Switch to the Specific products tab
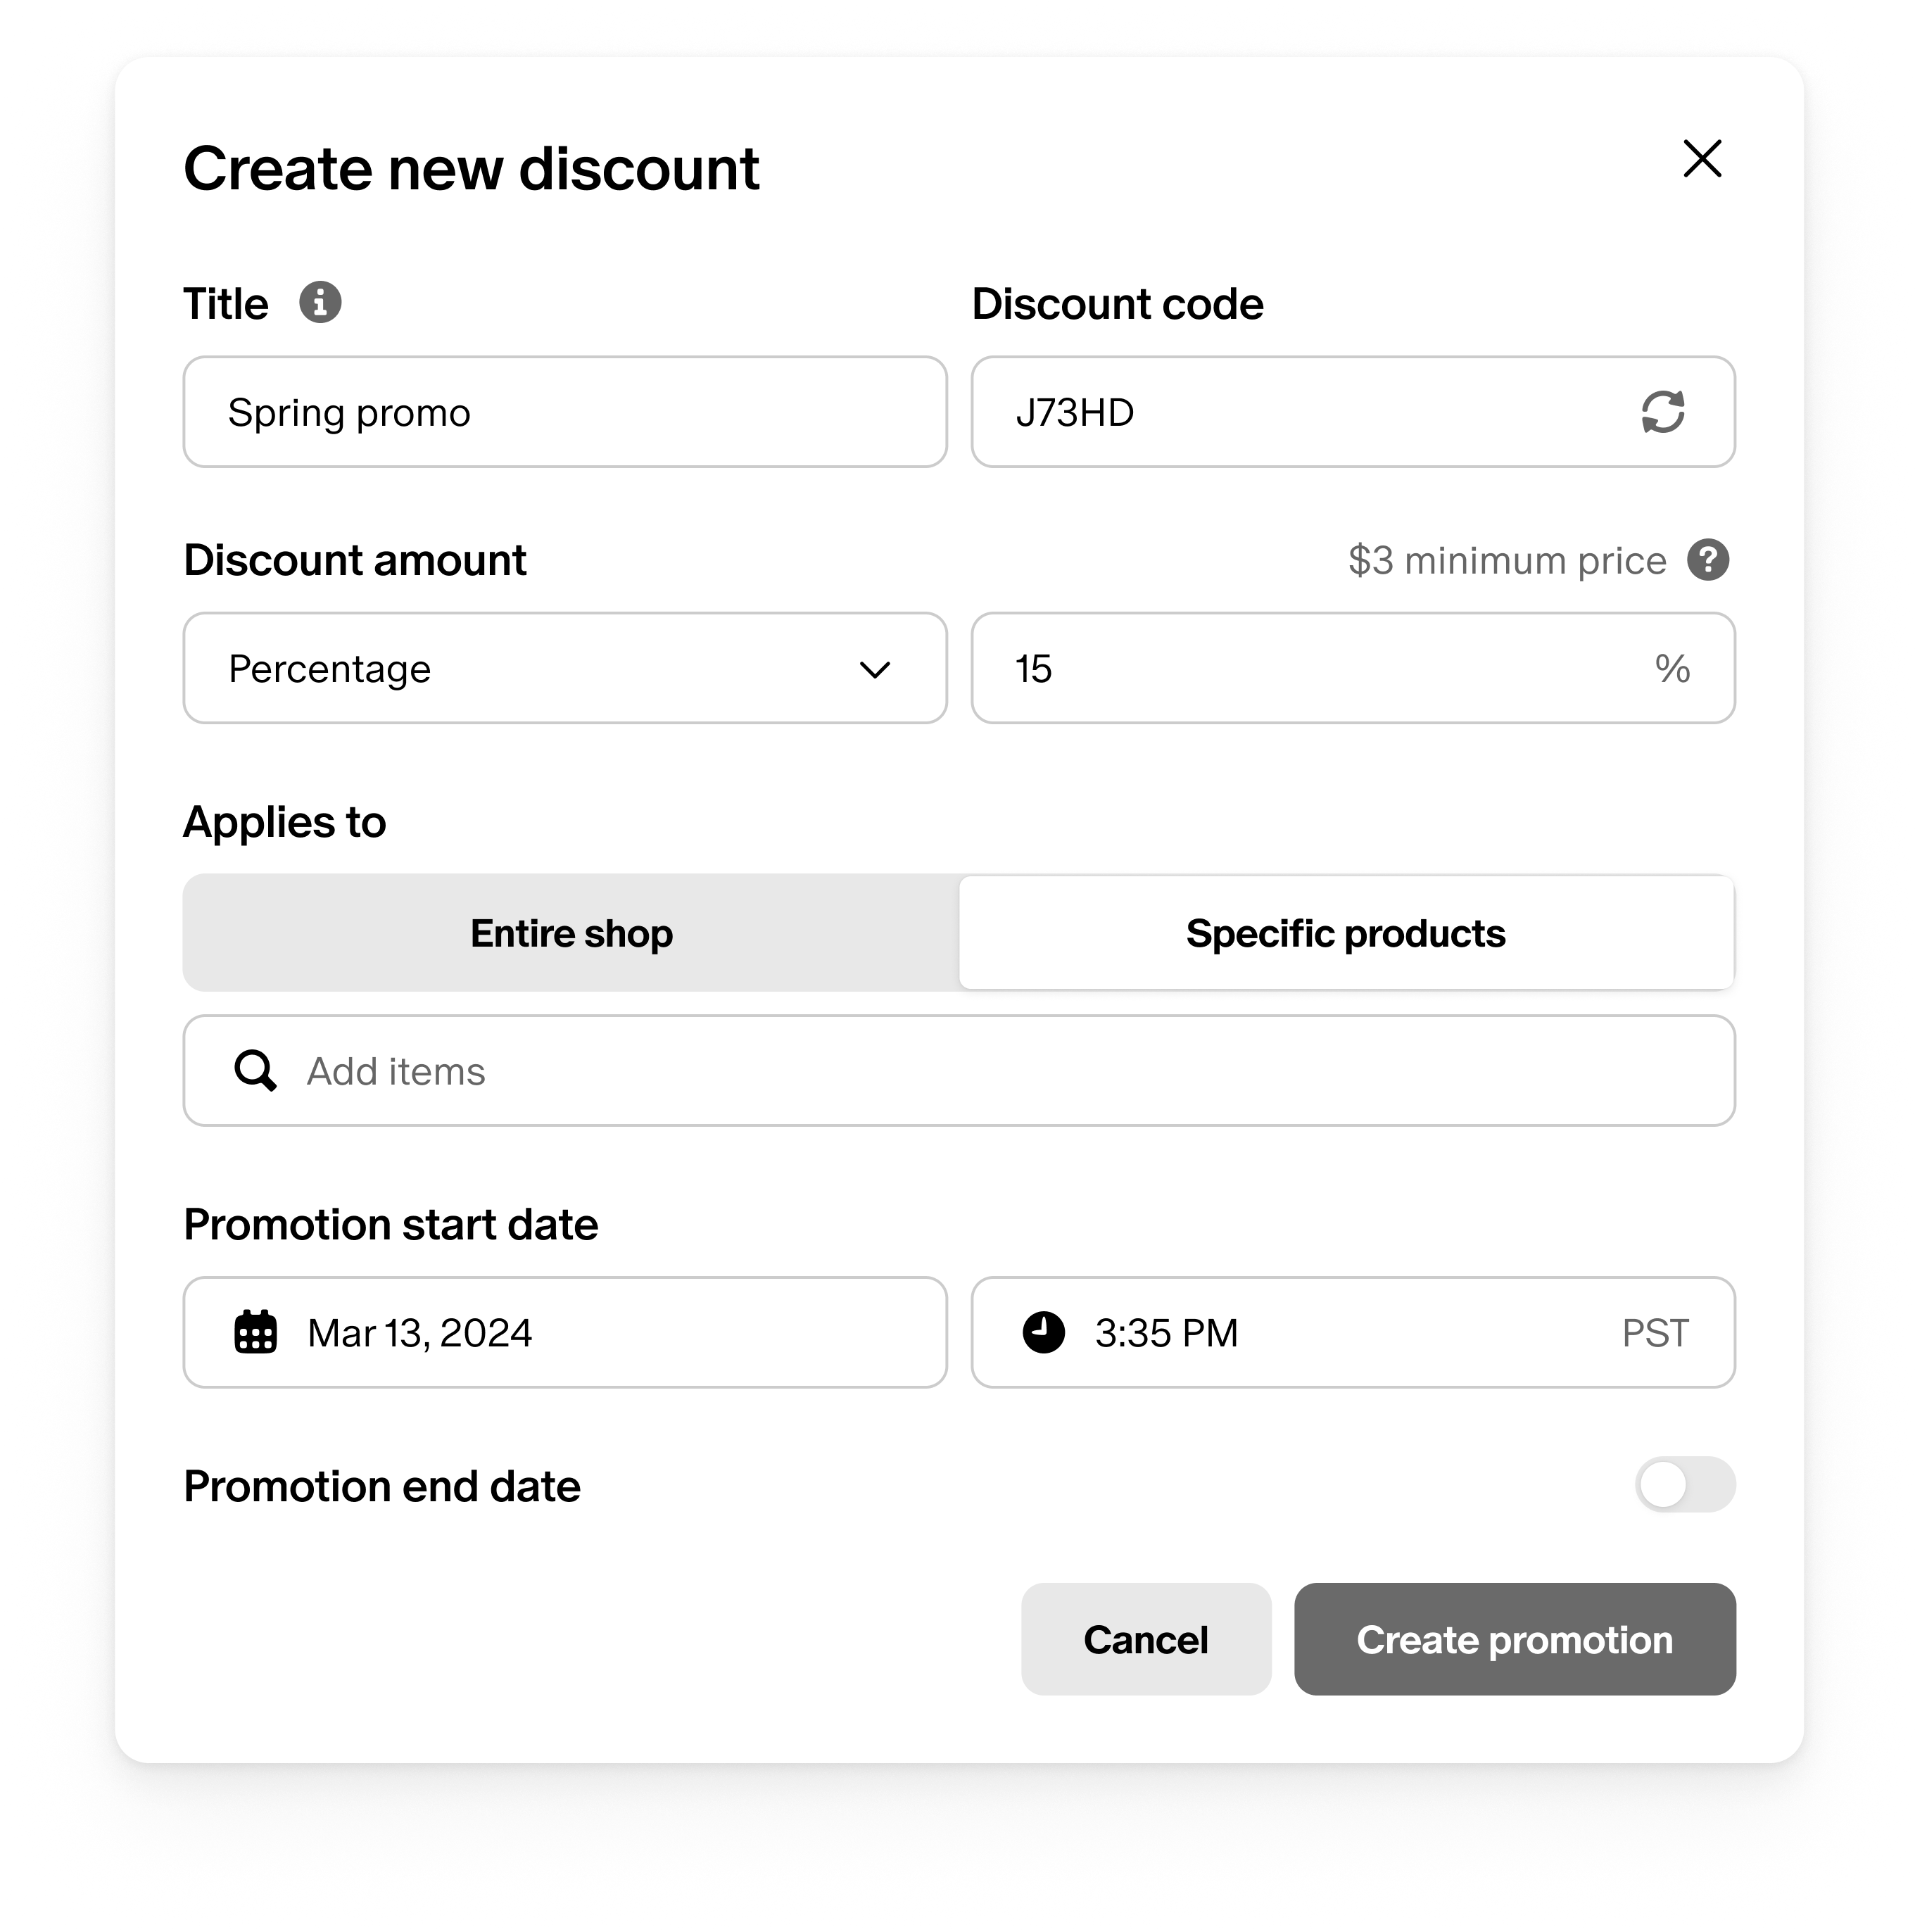This screenshot has width=1915, height=1932. click(x=1346, y=933)
